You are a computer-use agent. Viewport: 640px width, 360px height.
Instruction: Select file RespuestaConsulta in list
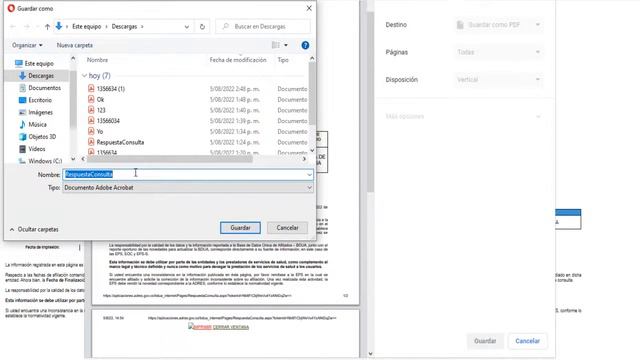click(x=120, y=142)
